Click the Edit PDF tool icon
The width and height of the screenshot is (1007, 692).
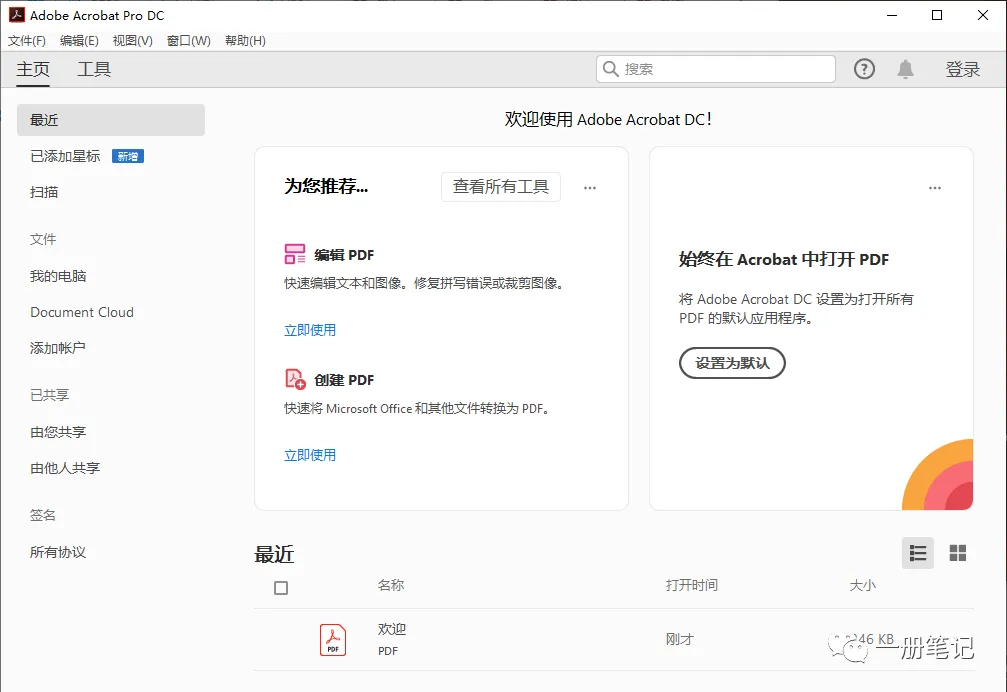click(295, 254)
